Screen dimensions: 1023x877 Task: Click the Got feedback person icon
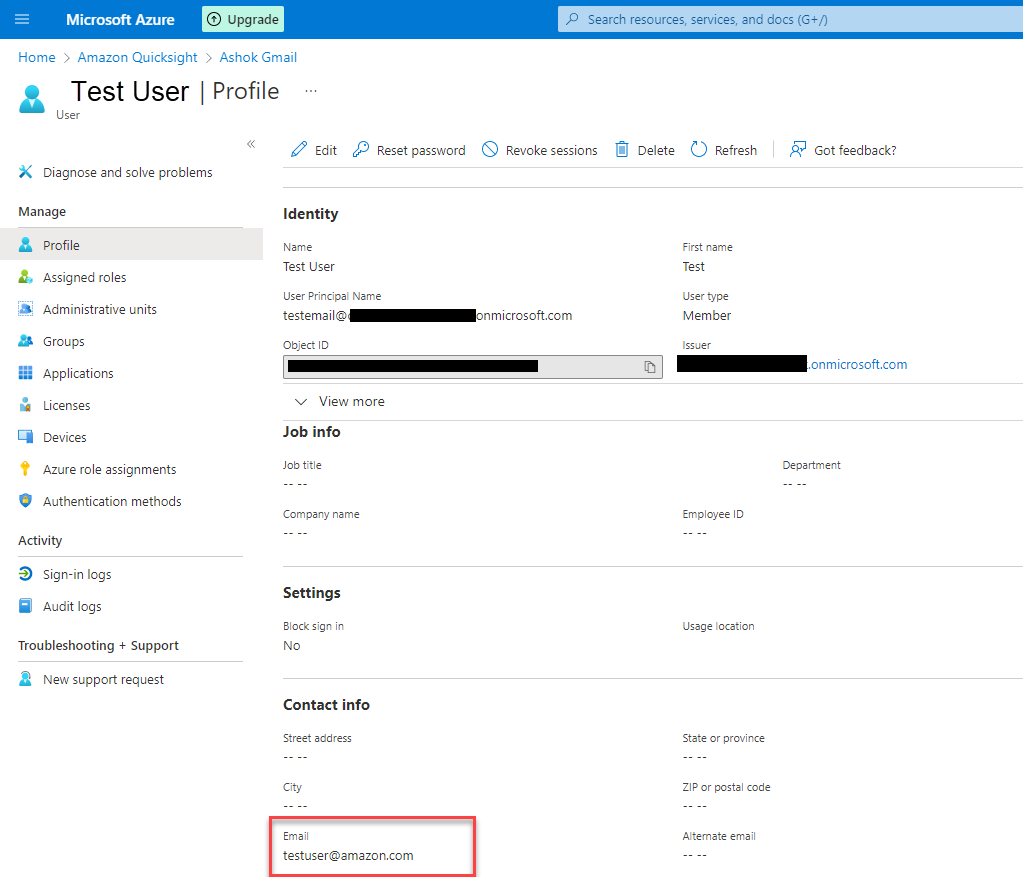click(798, 149)
